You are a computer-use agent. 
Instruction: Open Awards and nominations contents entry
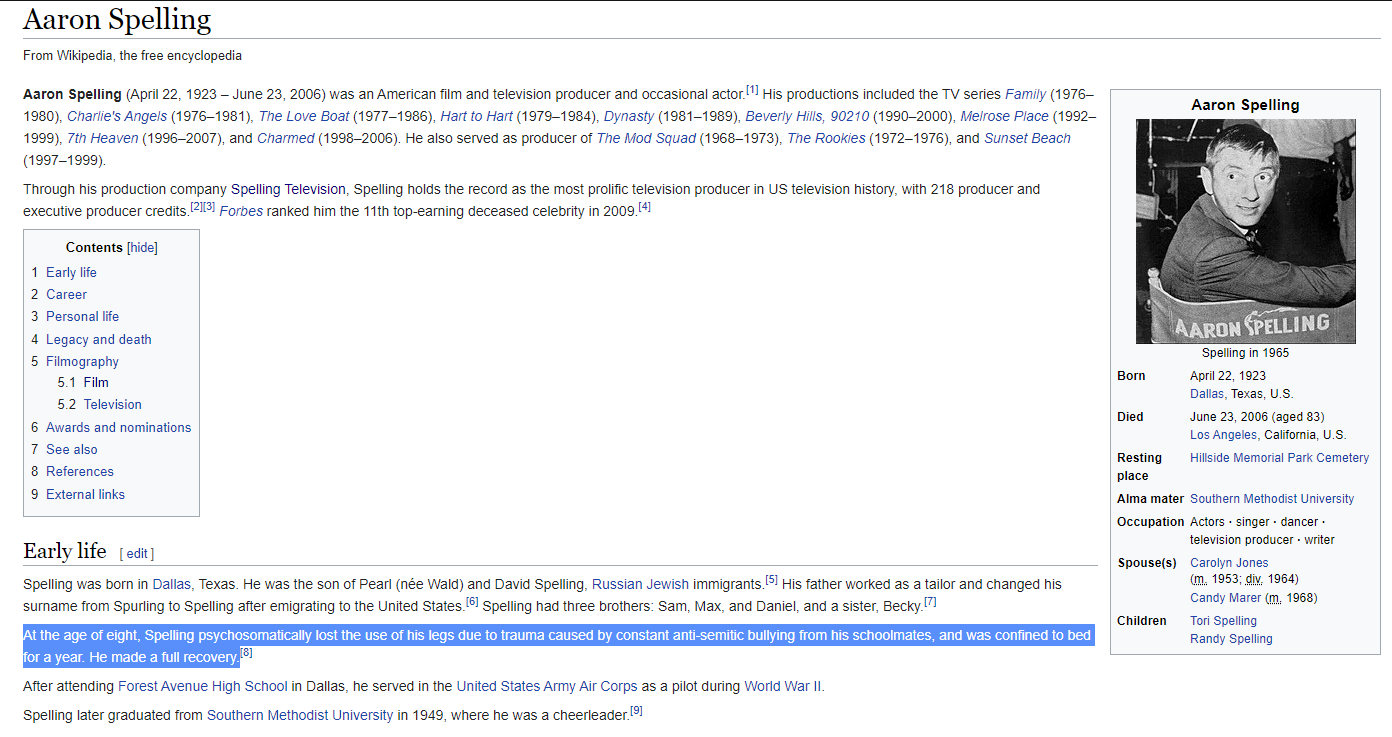tap(118, 427)
